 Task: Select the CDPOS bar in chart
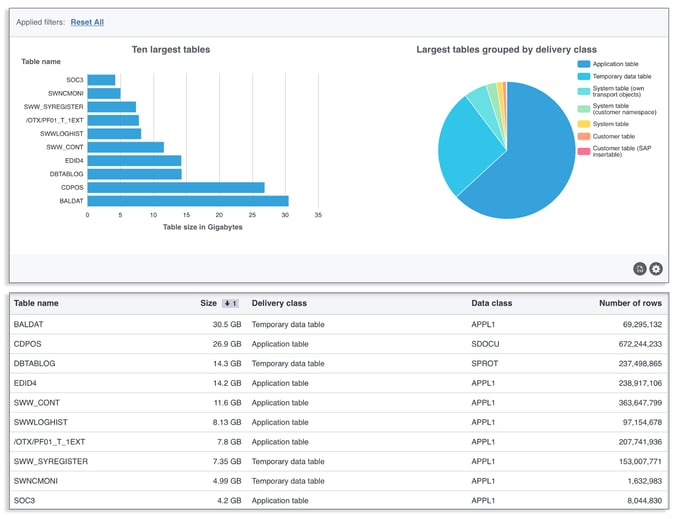(x=176, y=188)
